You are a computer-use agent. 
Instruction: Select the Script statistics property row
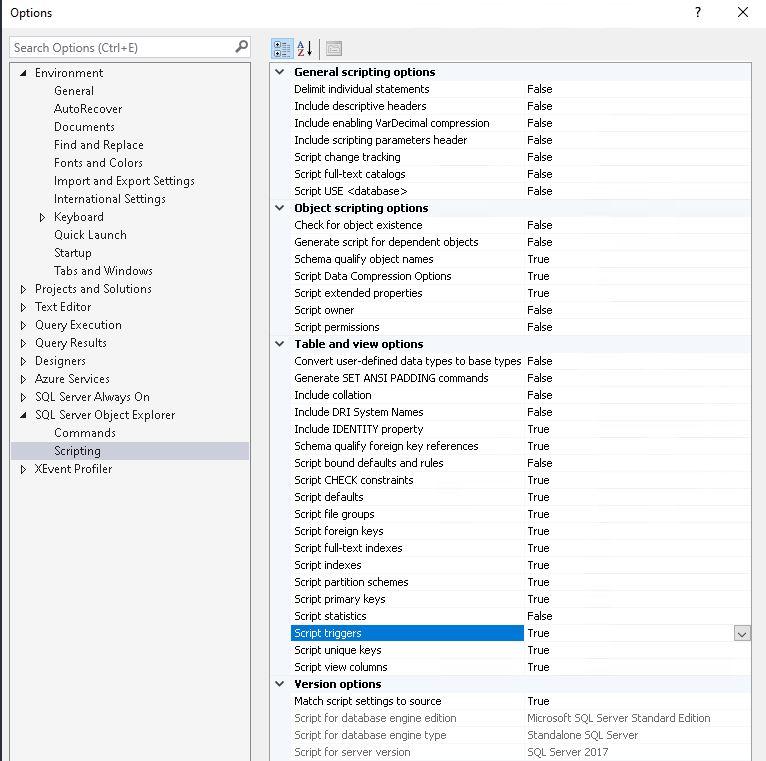click(x=330, y=616)
